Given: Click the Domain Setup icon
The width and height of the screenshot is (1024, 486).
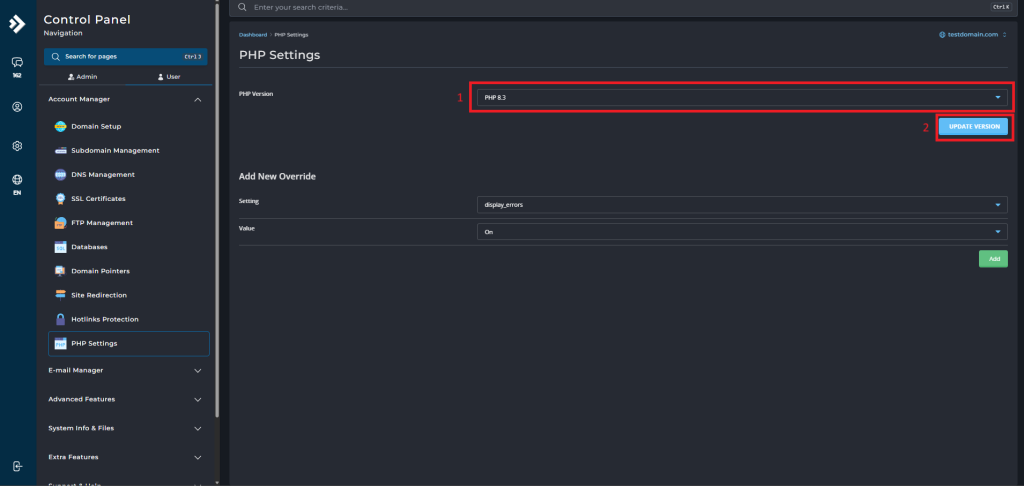Looking at the screenshot, I should point(61,127).
